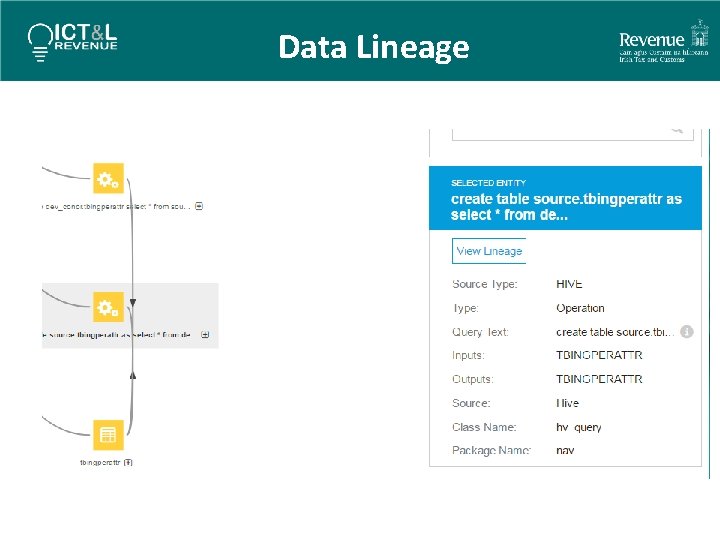Select the tbingperattr table node icon
The width and height of the screenshot is (720, 540).
tap(108, 434)
